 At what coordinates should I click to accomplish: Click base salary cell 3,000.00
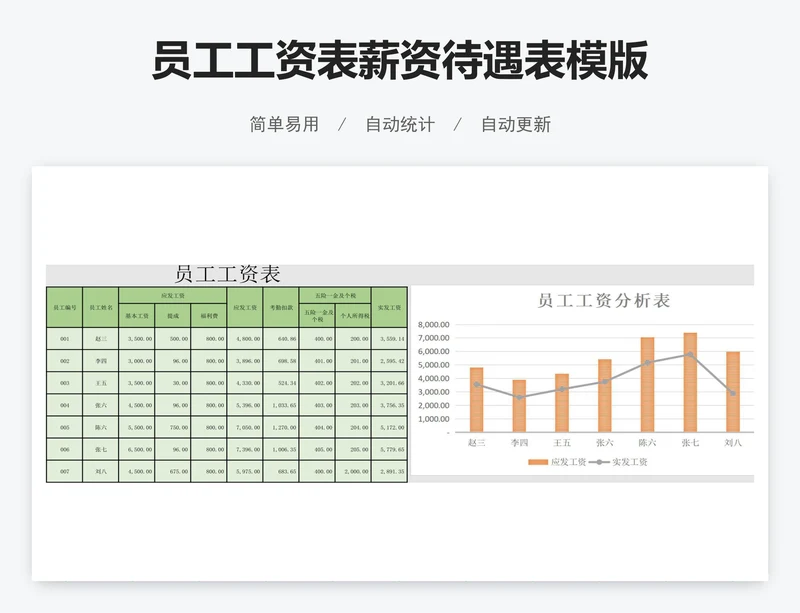pos(137,361)
